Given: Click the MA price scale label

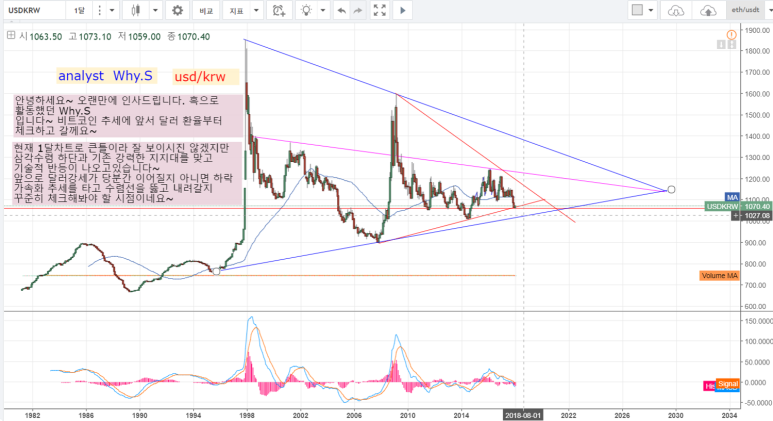Looking at the screenshot, I should tap(732, 198).
